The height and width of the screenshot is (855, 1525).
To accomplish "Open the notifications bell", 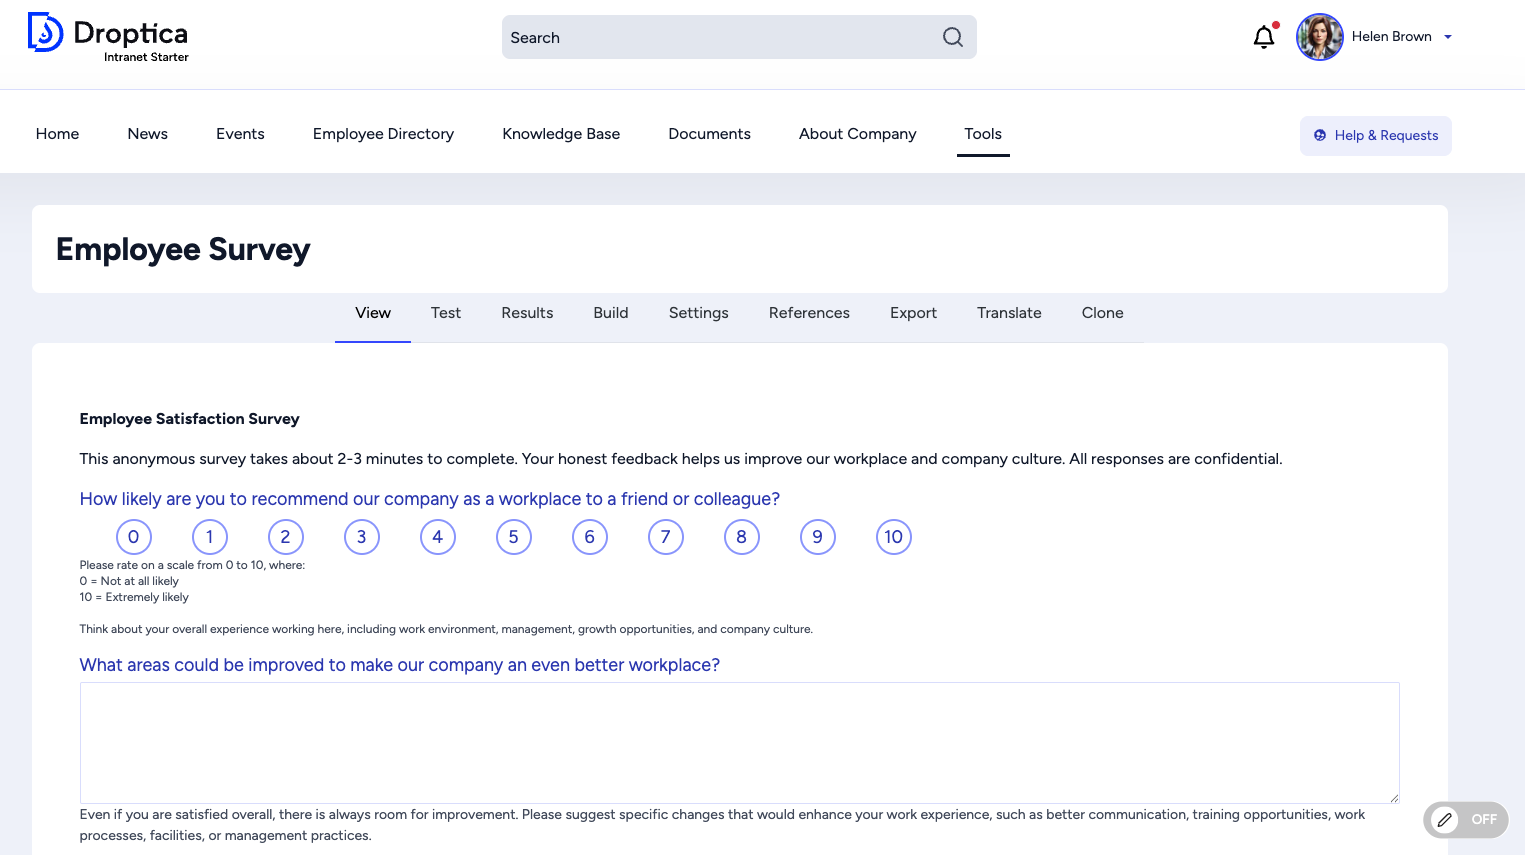I will point(1264,37).
